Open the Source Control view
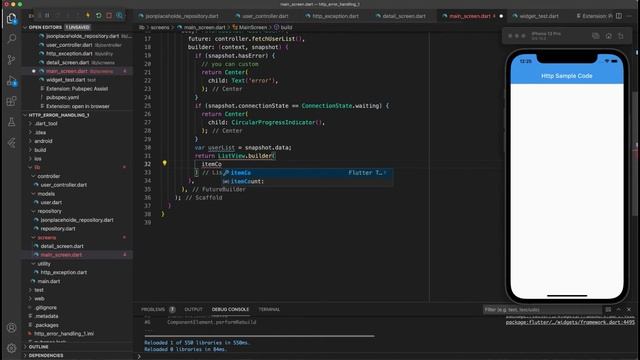 click(x=11, y=60)
